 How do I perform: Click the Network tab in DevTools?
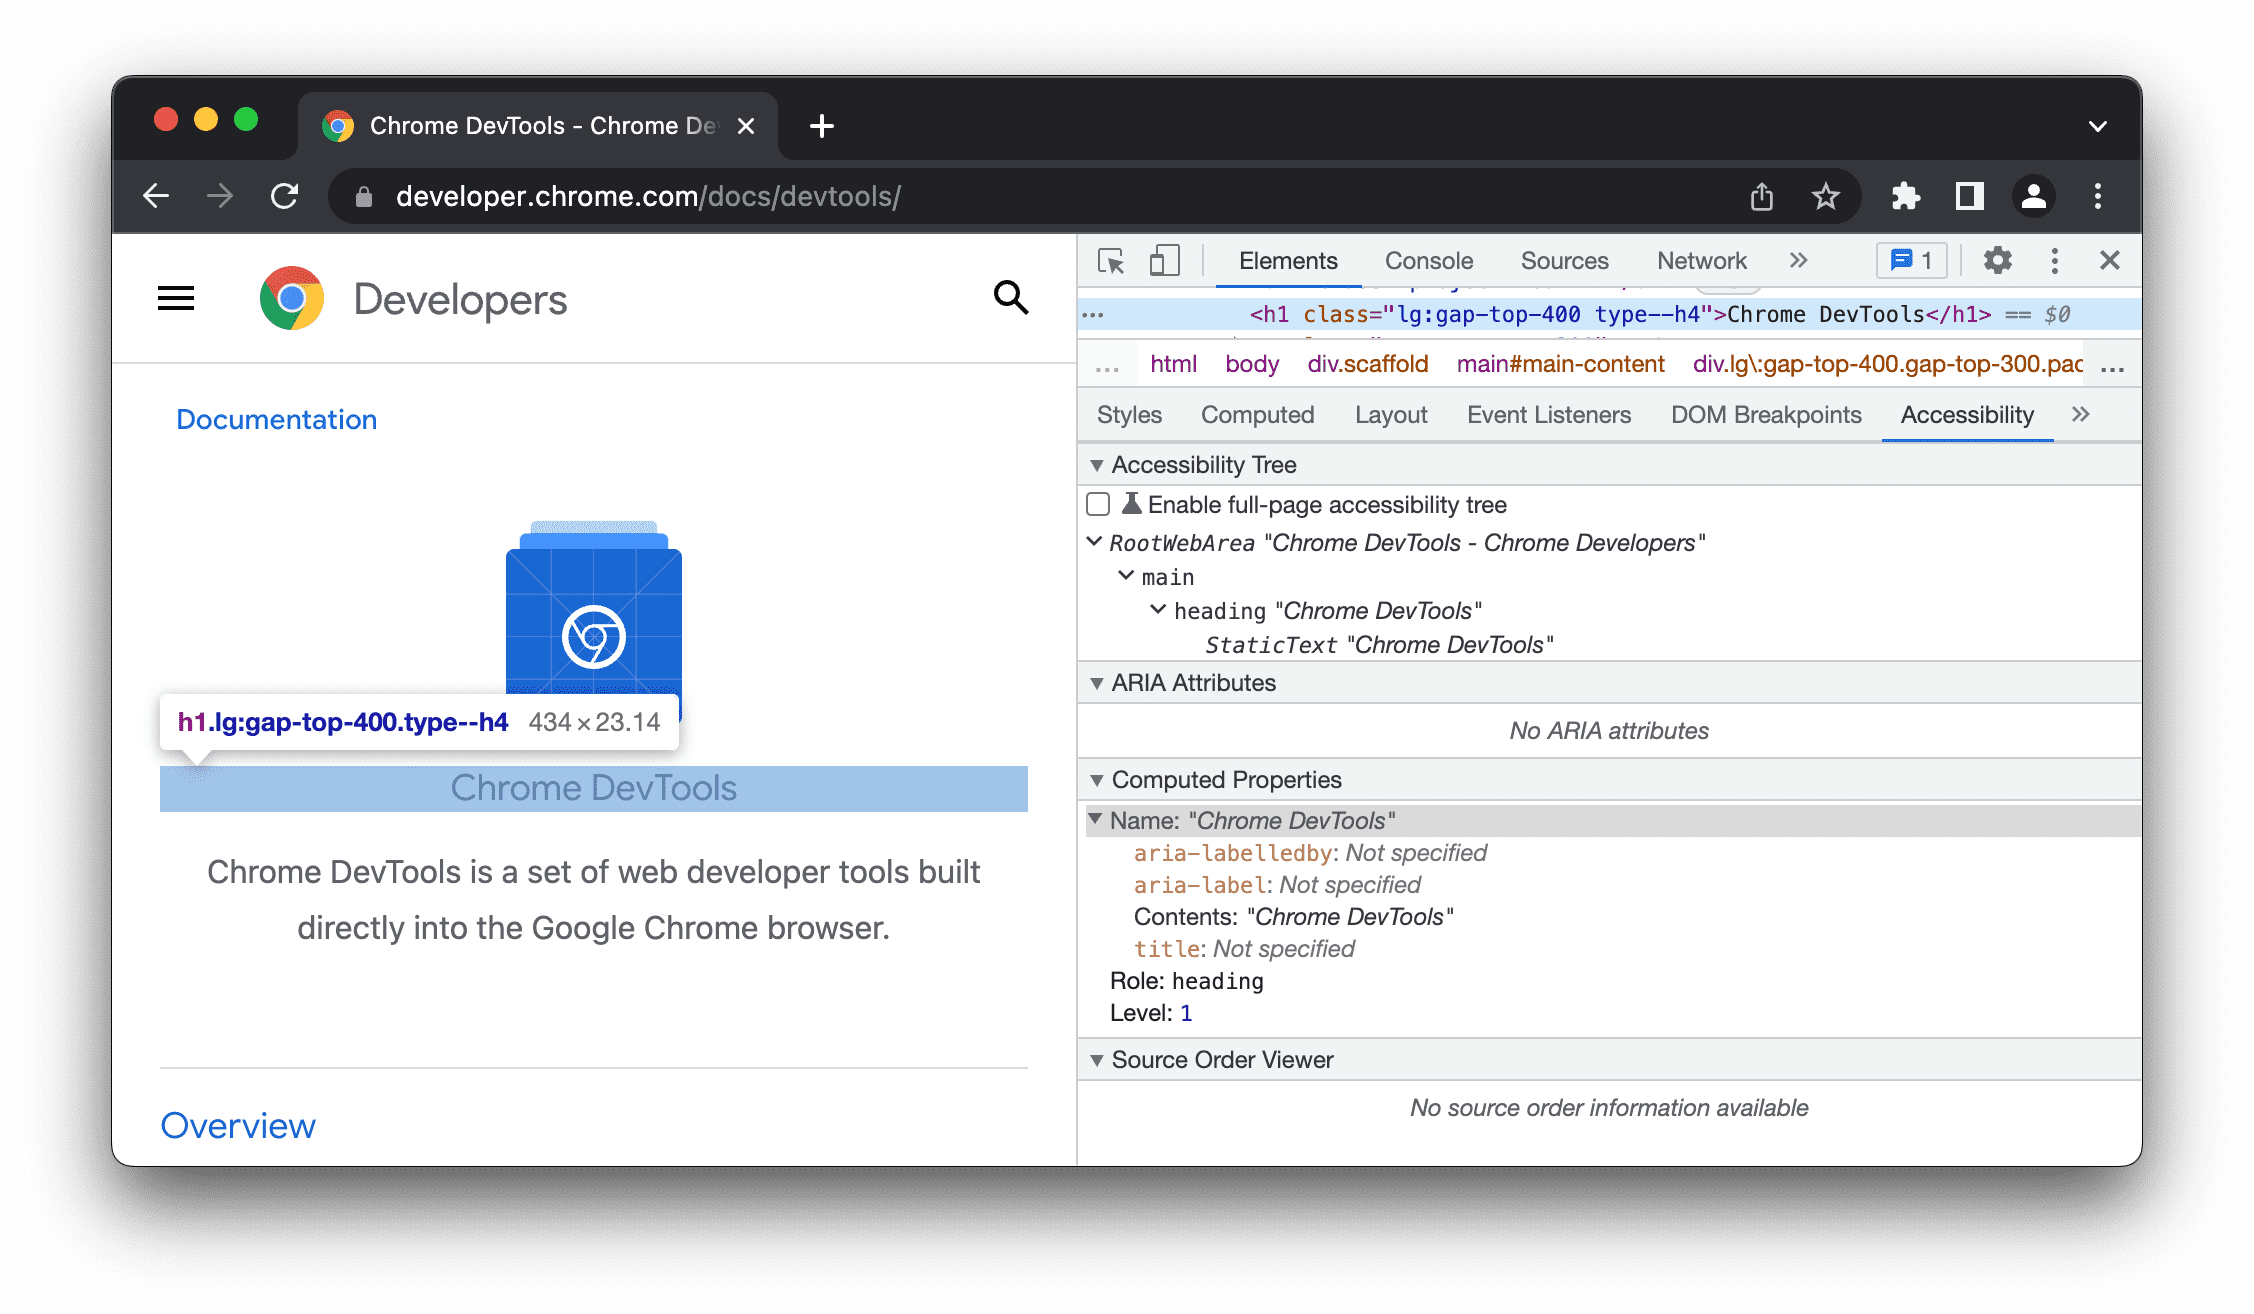(x=1702, y=260)
